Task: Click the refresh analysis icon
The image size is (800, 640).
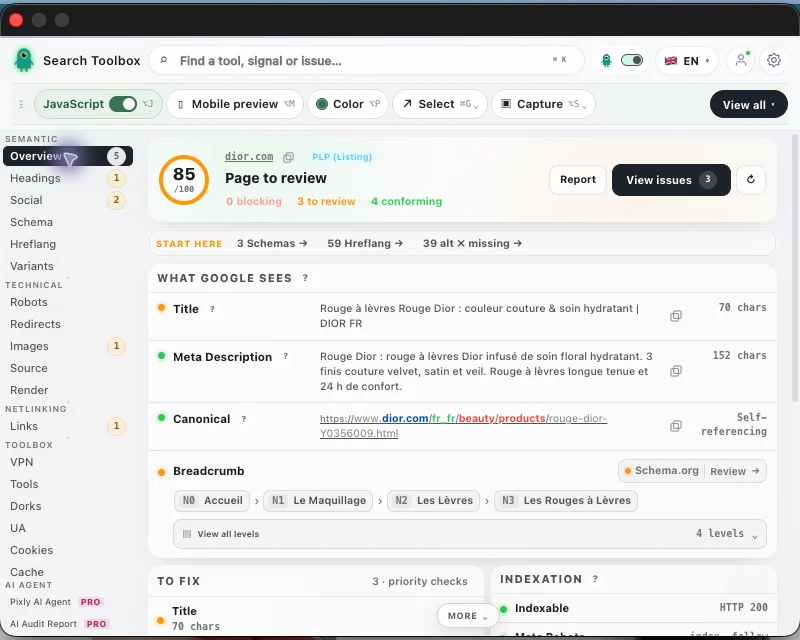Action: (751, 180)
